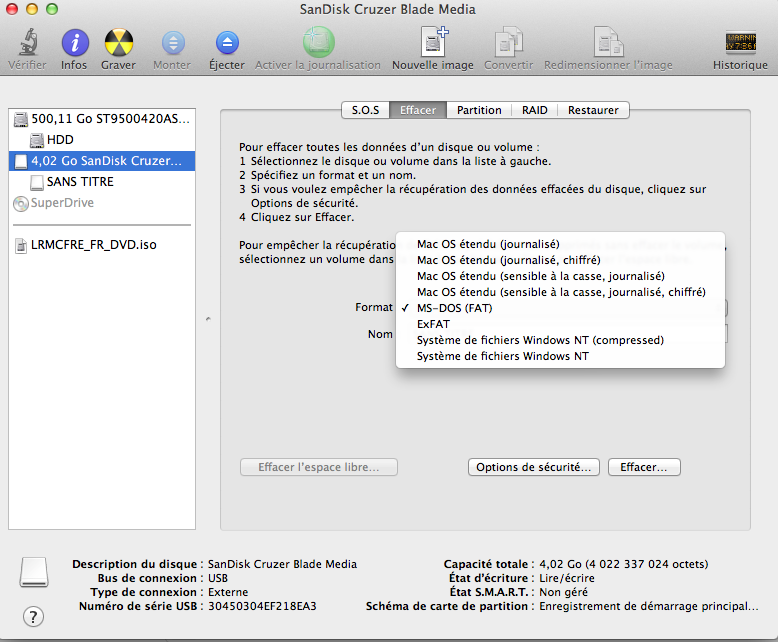Click the Vérifier microscope icon
Screen dimensions: 778x642
(x=26, y=43)
